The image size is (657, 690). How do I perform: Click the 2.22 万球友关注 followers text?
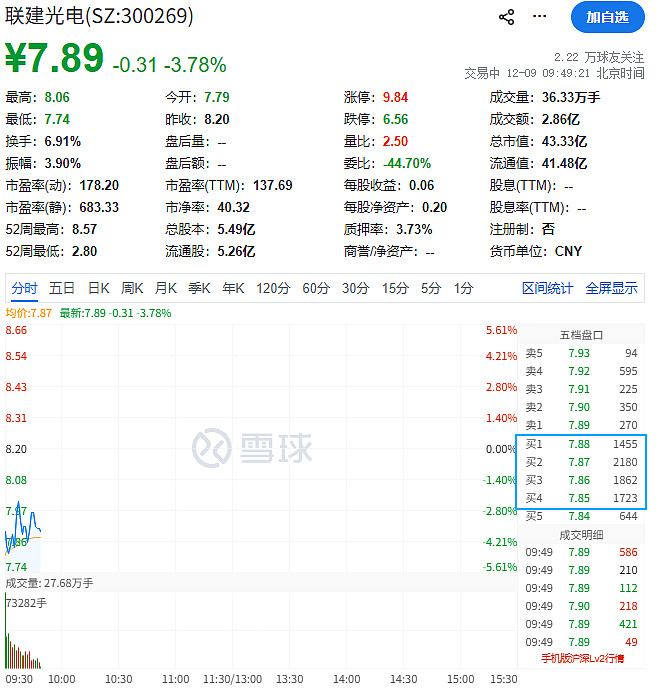tap(599, 57)
